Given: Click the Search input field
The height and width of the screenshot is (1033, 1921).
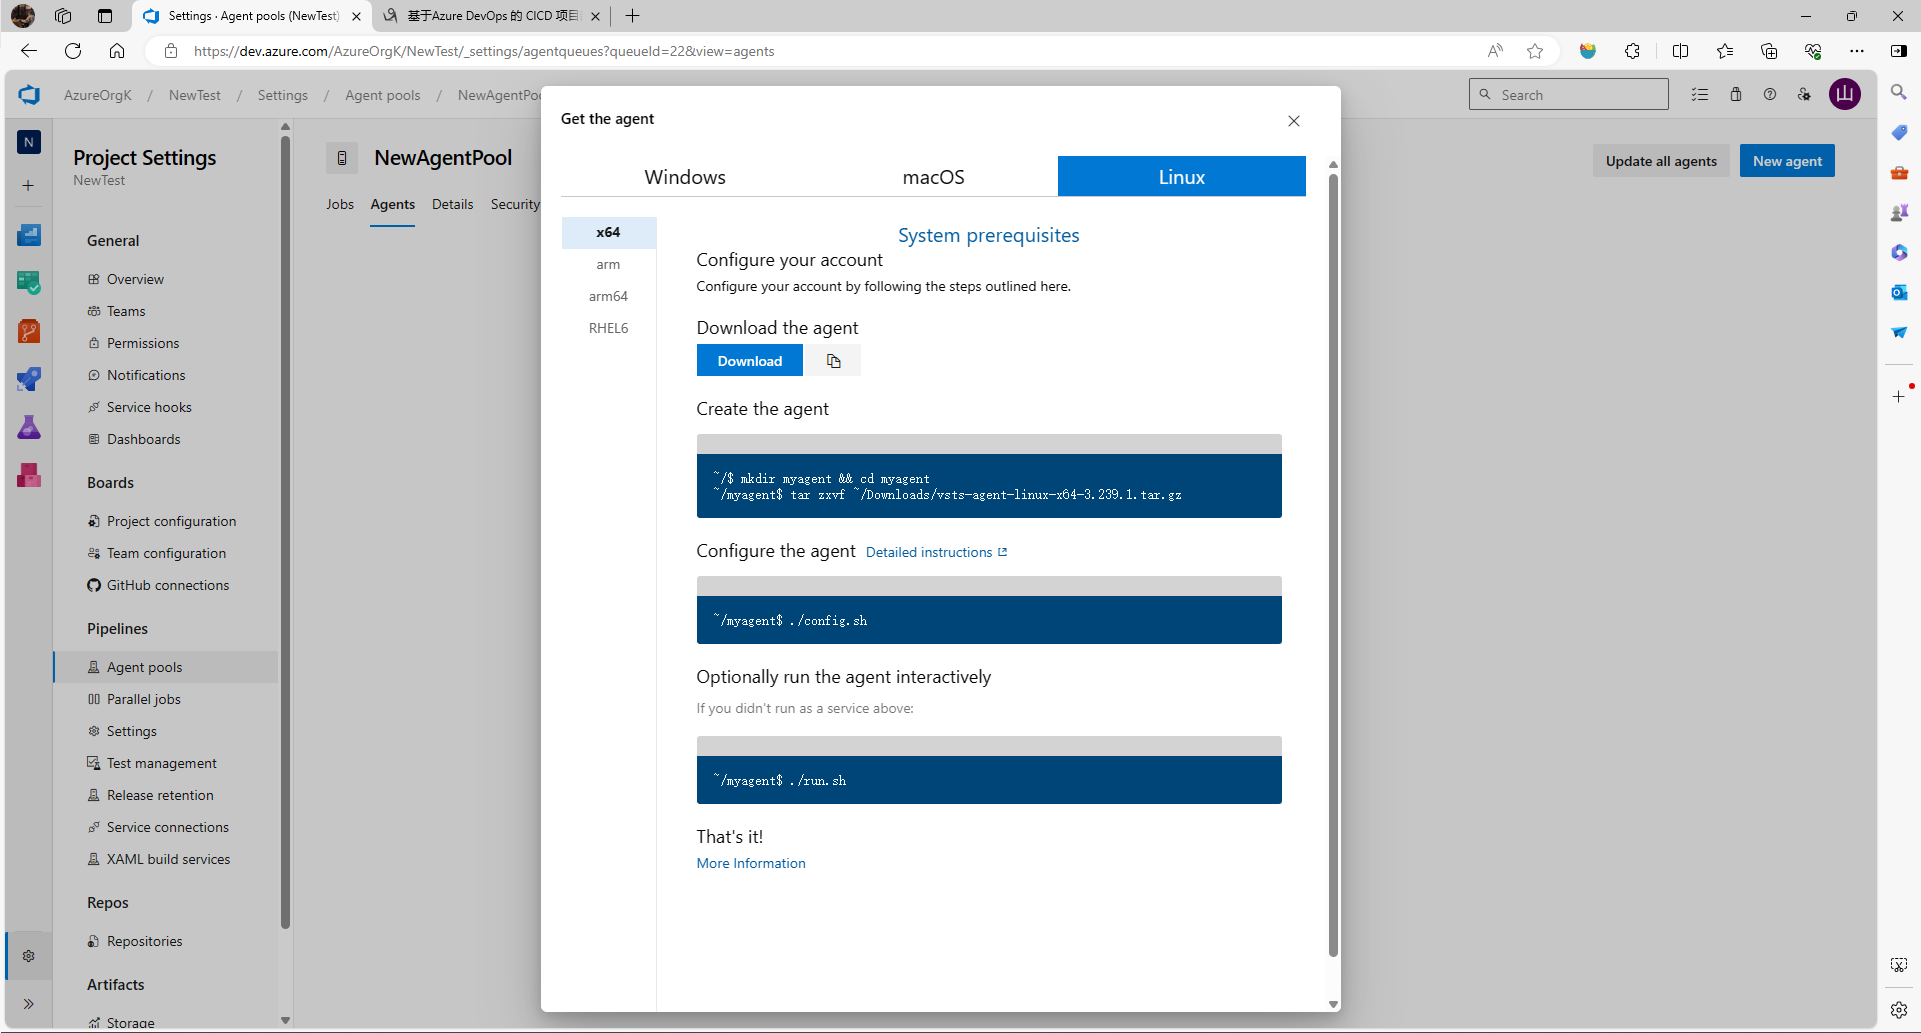Looking at the screenshot, I should (1569, 95).
